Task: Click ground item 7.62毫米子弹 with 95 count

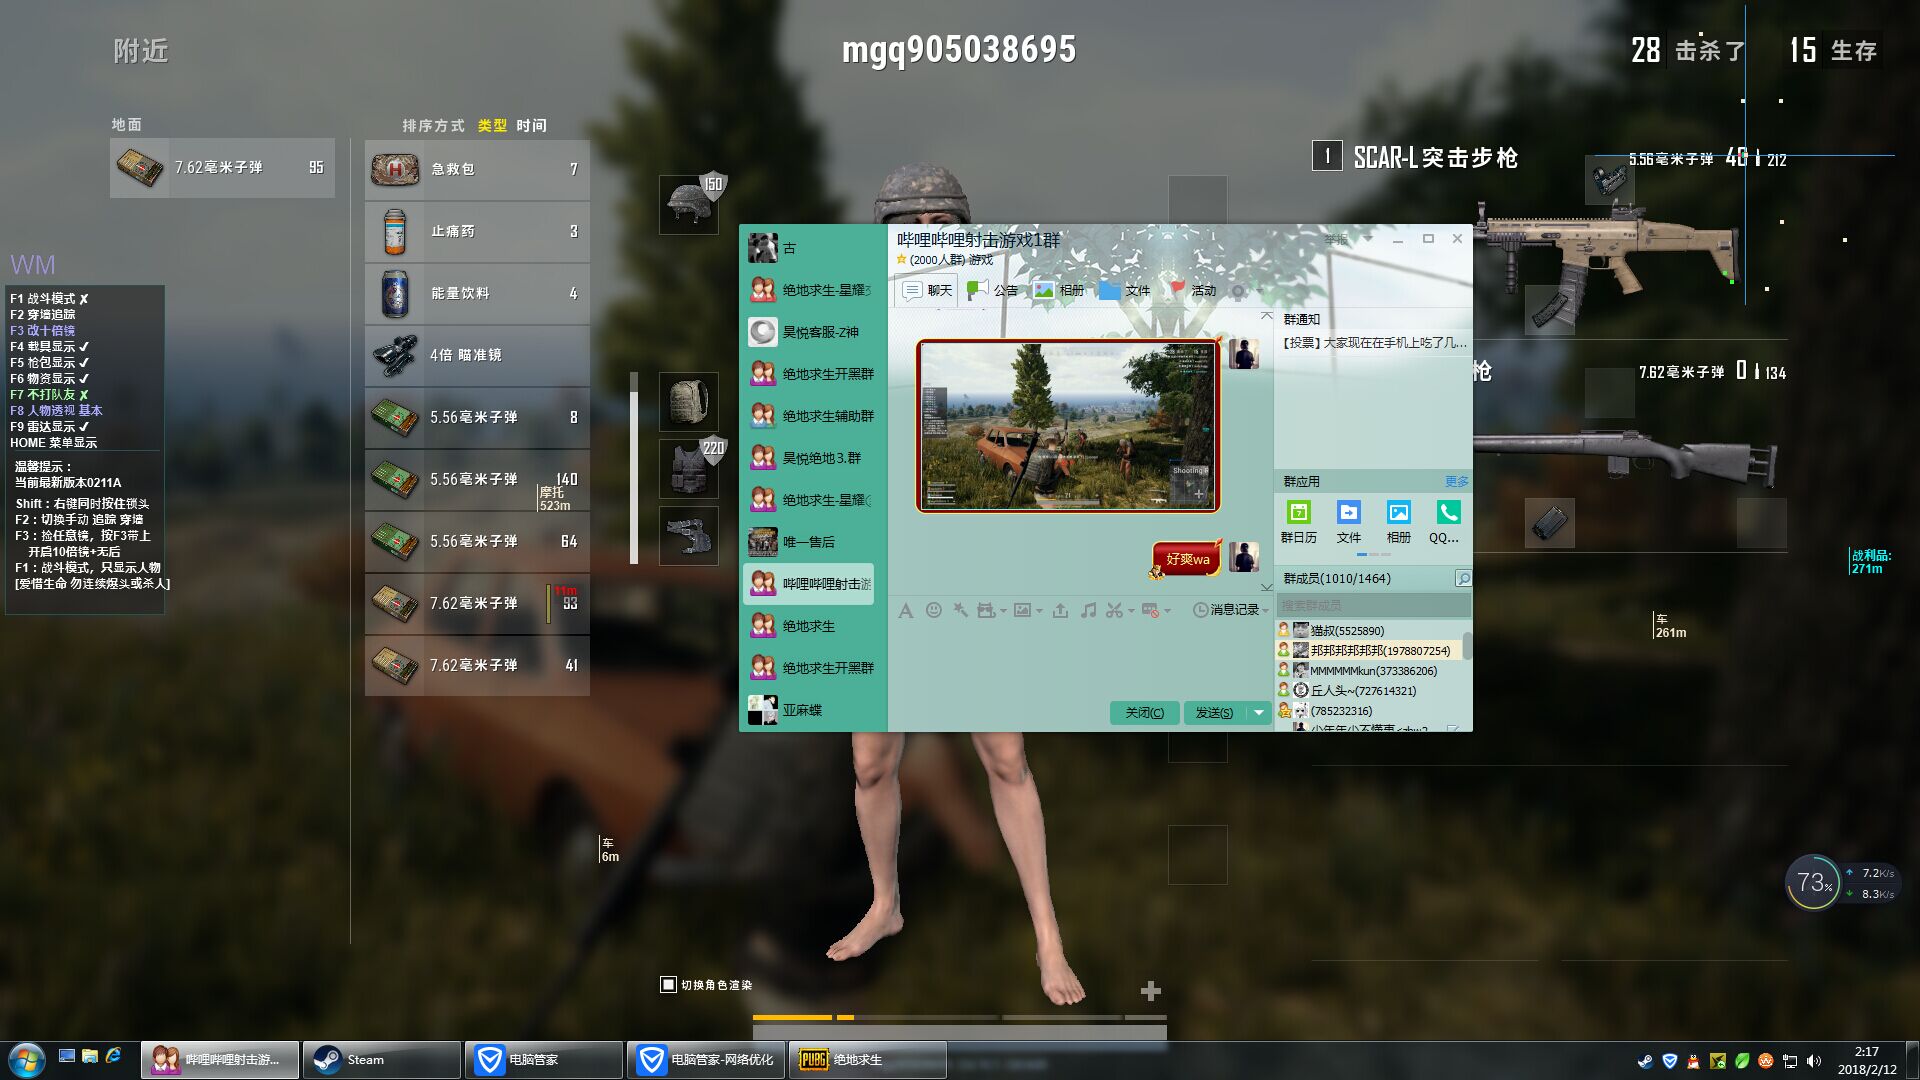Action: pyautogui.click(x=222, y=167)
